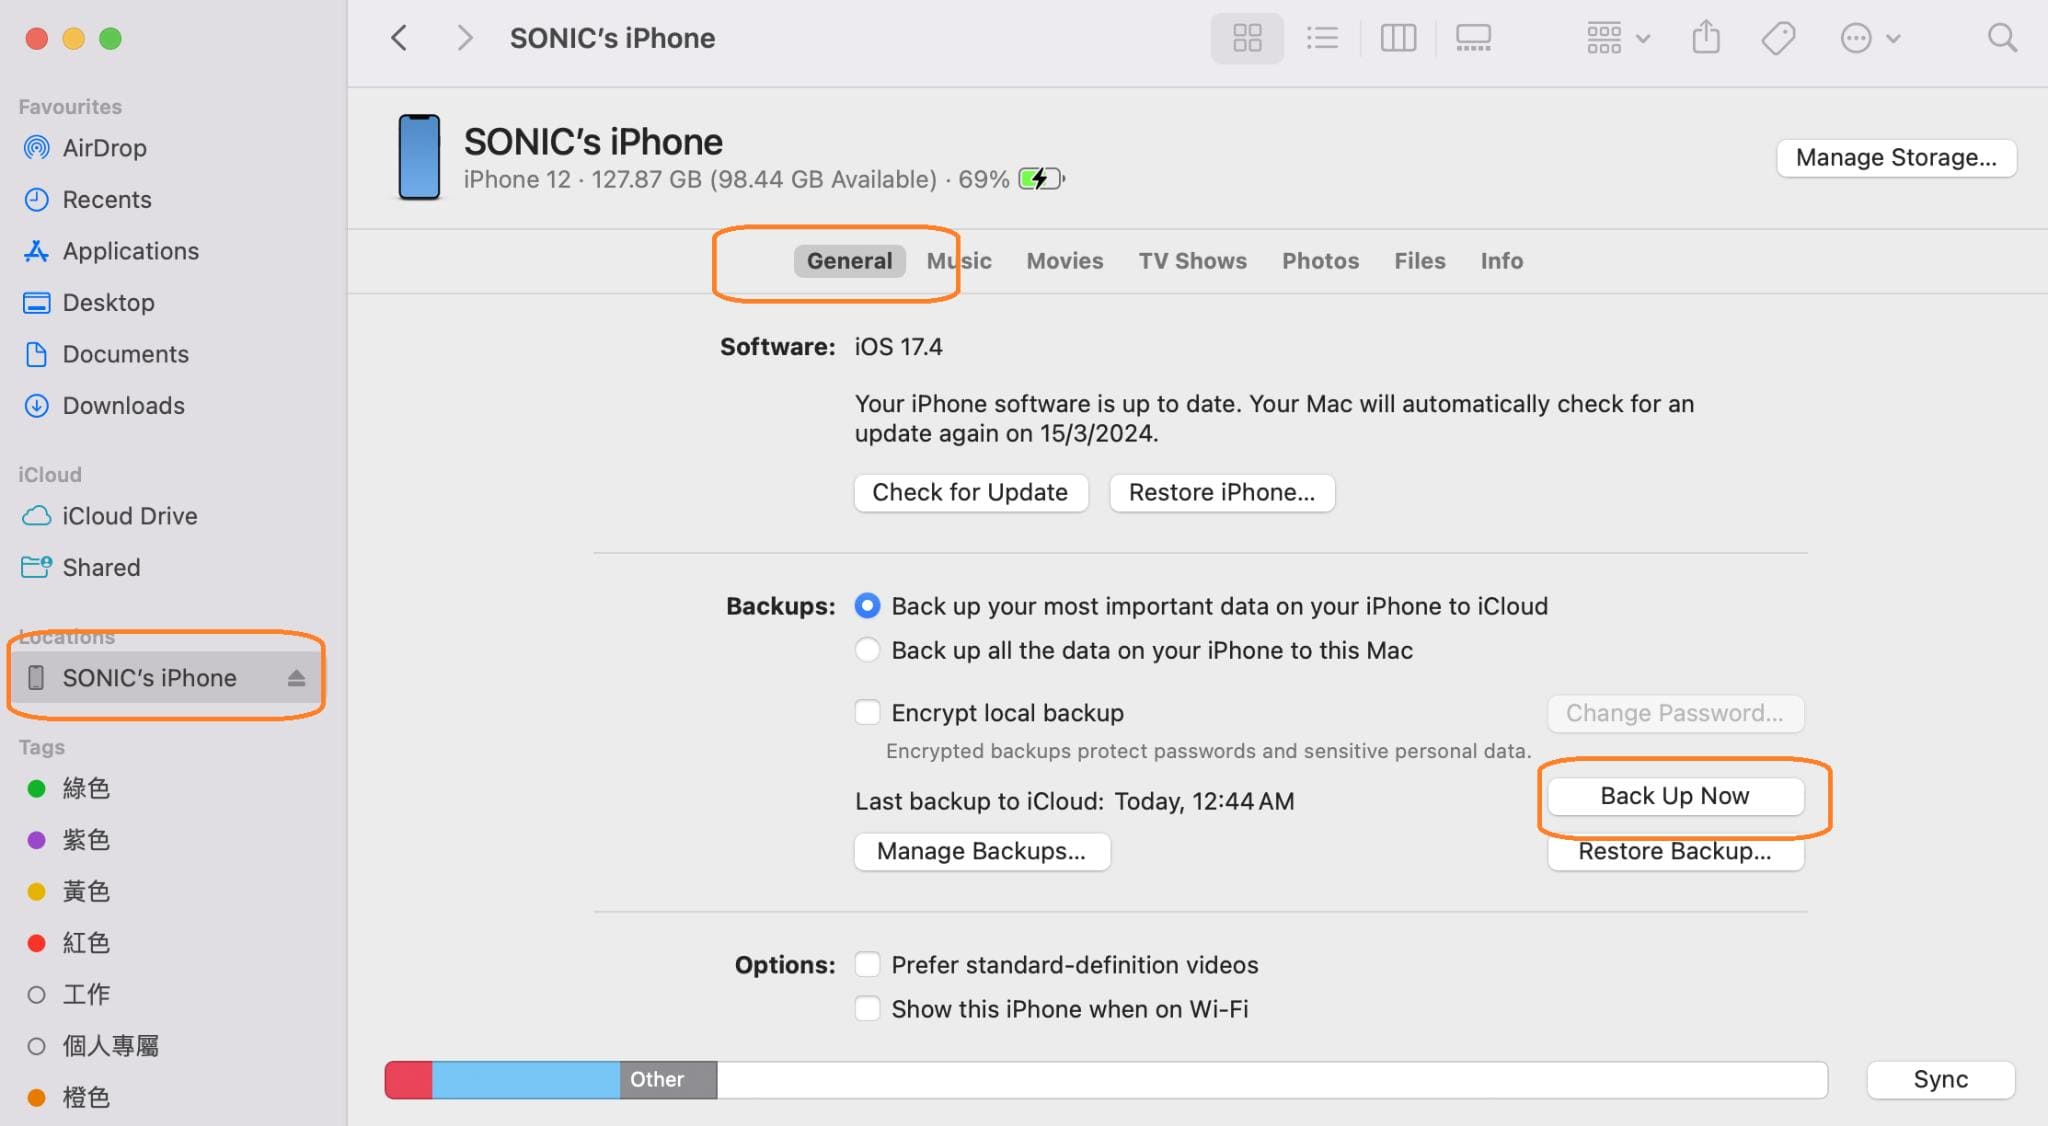This screenshot has width=2048, height=1126.
Task: Click the Last backup to iCloud text
Action: [x=1074, y=801]
